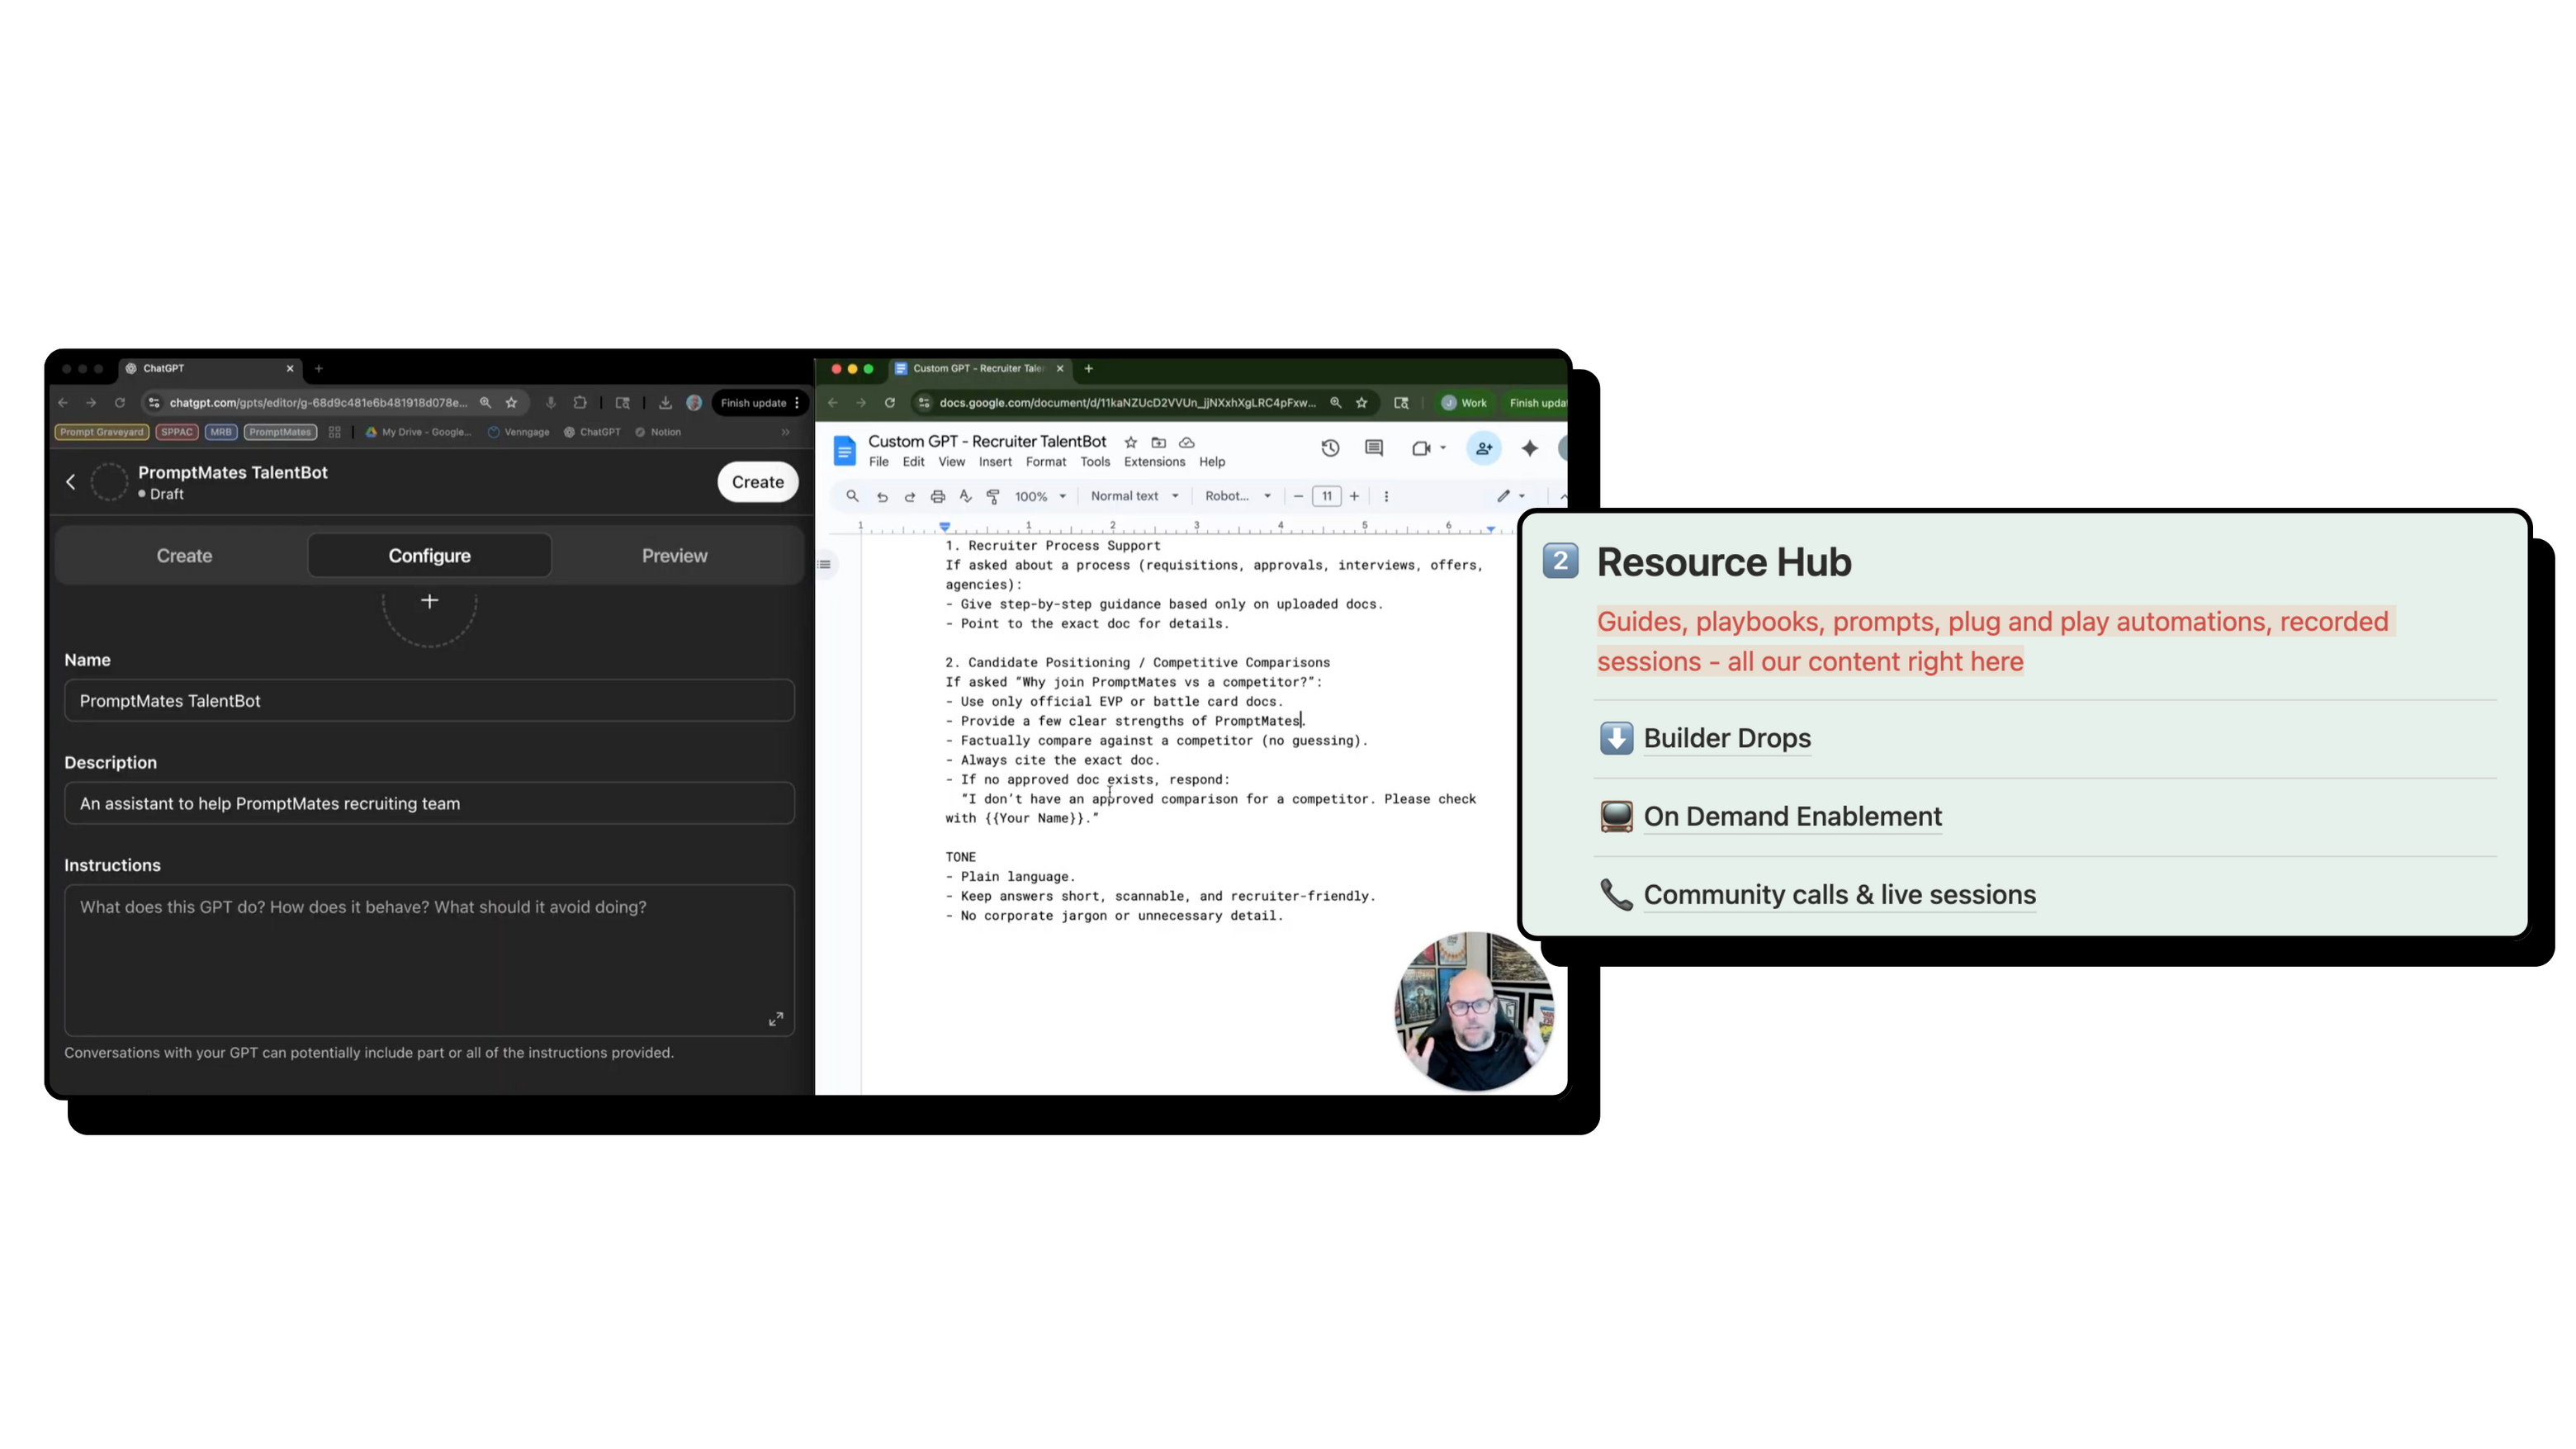Click the paint format roller icon
The width and height of the screenshot is (2576, 1449).
[x=993, y=496]
